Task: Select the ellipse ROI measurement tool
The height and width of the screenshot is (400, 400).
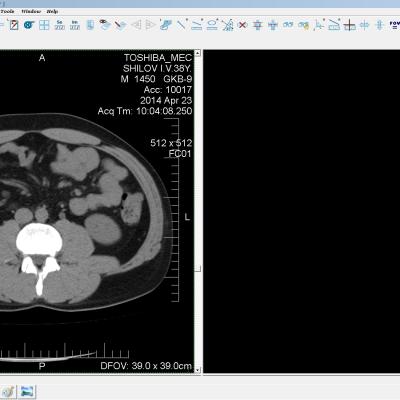Action: tap(212, 25)
